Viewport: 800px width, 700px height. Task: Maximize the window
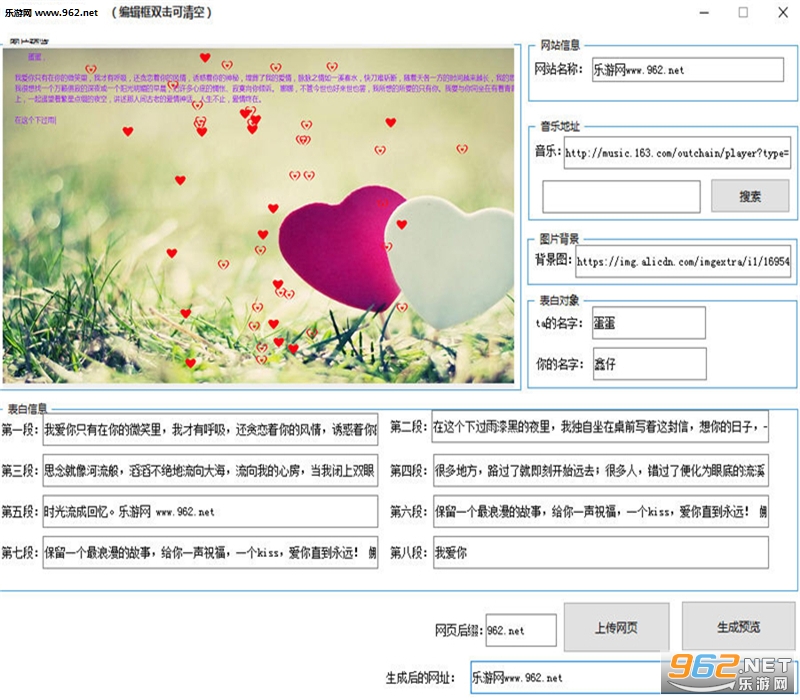pyautogui.click(x=743, y=12)
